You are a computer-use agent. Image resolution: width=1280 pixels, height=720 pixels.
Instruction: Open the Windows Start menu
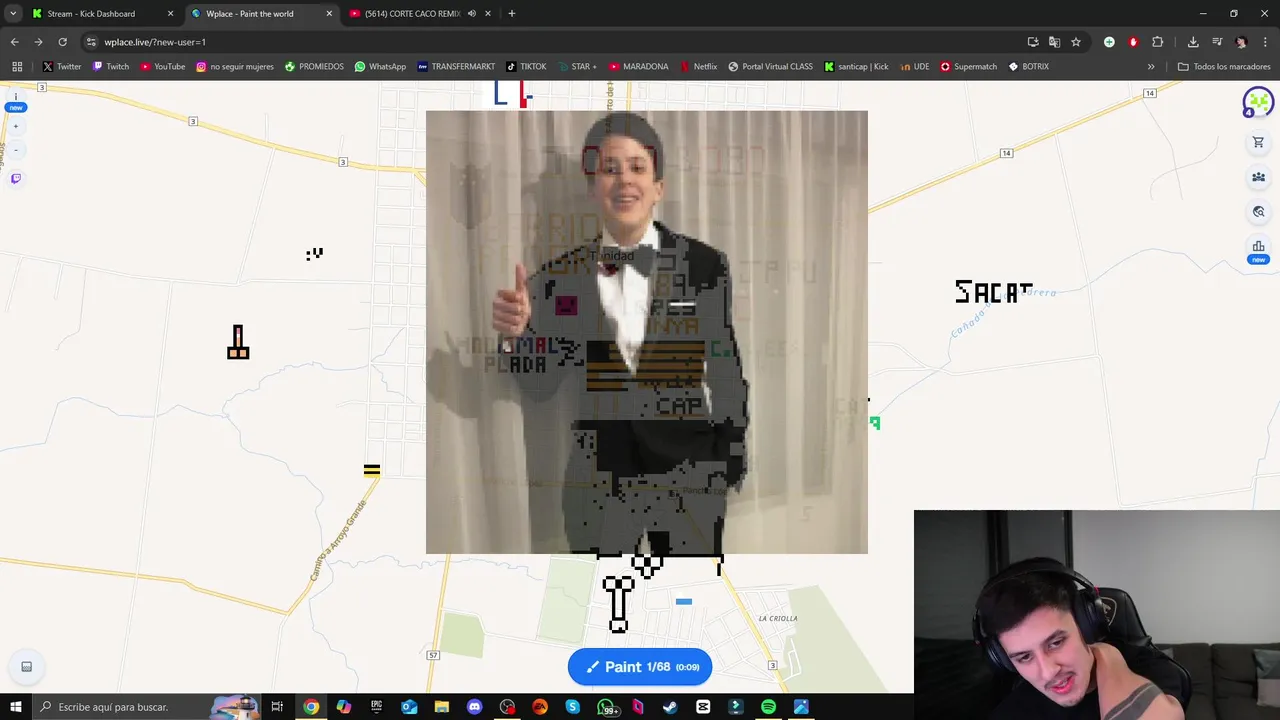click(16, 707)
